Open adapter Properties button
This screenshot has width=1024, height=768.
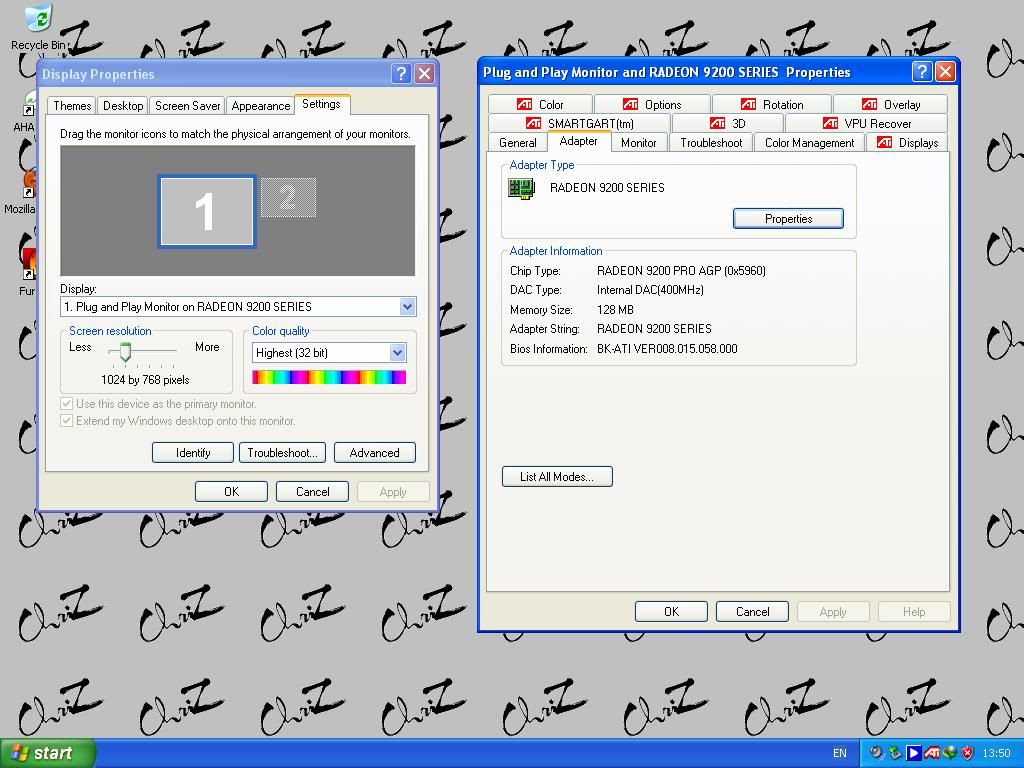[x=788, y=219]
